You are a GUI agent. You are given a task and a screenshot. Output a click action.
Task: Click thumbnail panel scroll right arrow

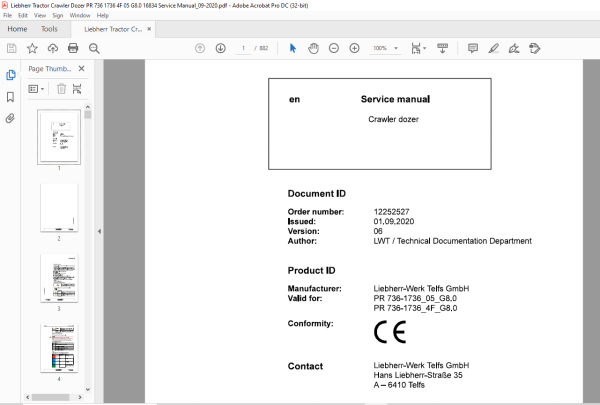pos(80,397)
